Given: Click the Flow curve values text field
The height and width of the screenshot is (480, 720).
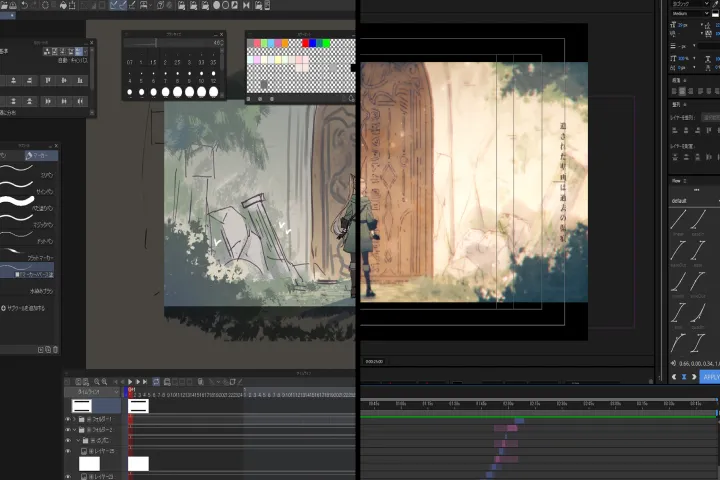Looking at the screenshot, I should [699, 364].
